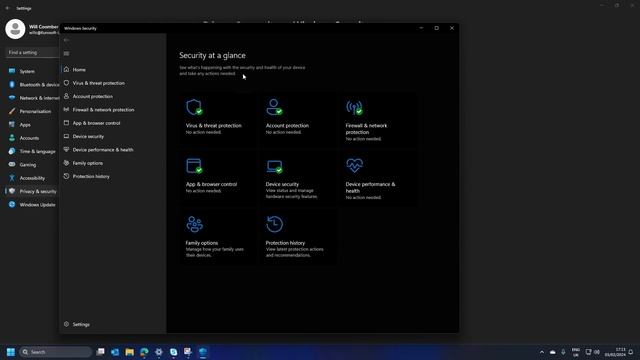Click the user profile avatar in Settings

(x=15, y=29)
